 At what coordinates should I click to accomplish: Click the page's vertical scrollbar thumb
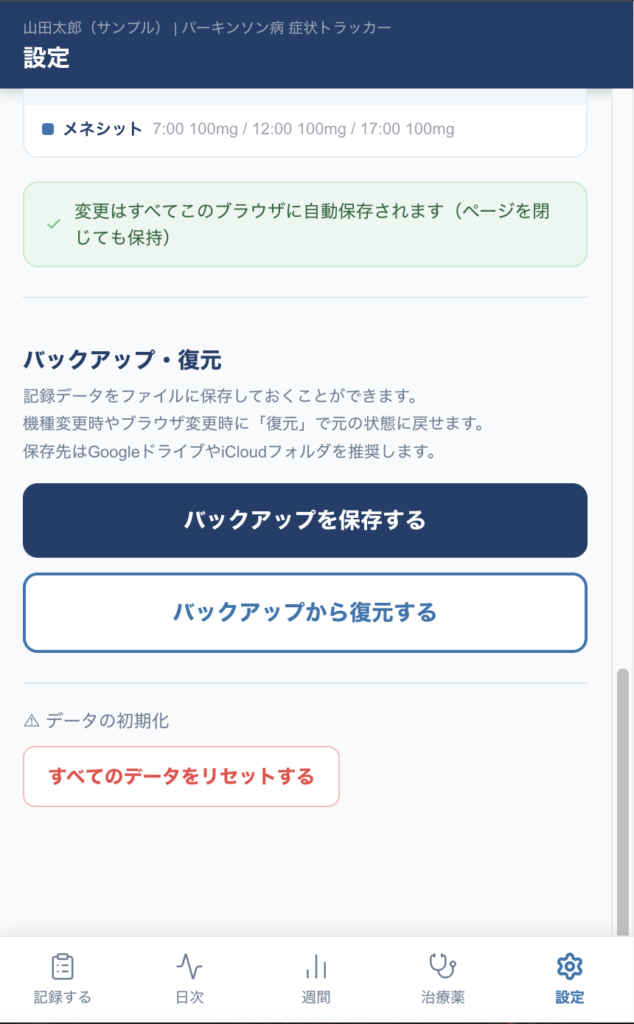point(623,800)
